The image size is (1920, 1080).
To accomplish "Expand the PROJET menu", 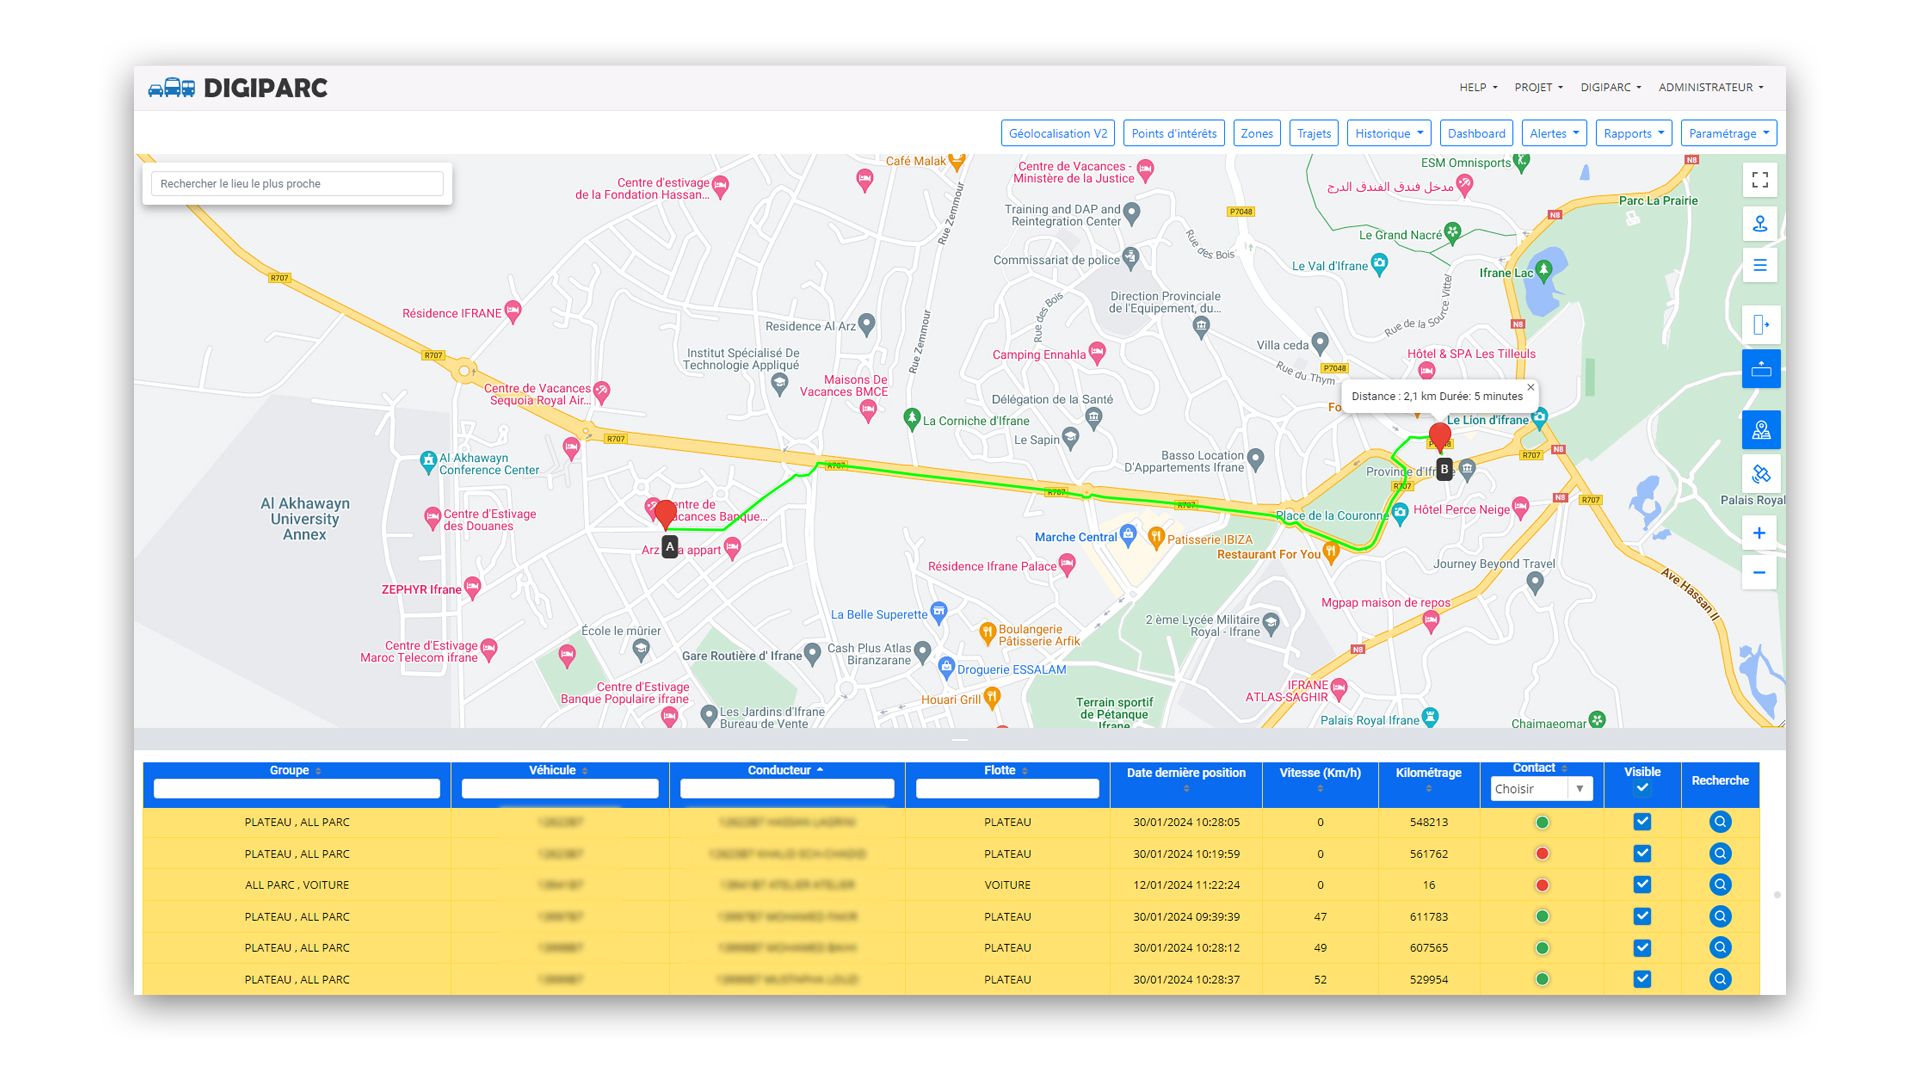I will pyautogui.click(x=1538, y=88).
